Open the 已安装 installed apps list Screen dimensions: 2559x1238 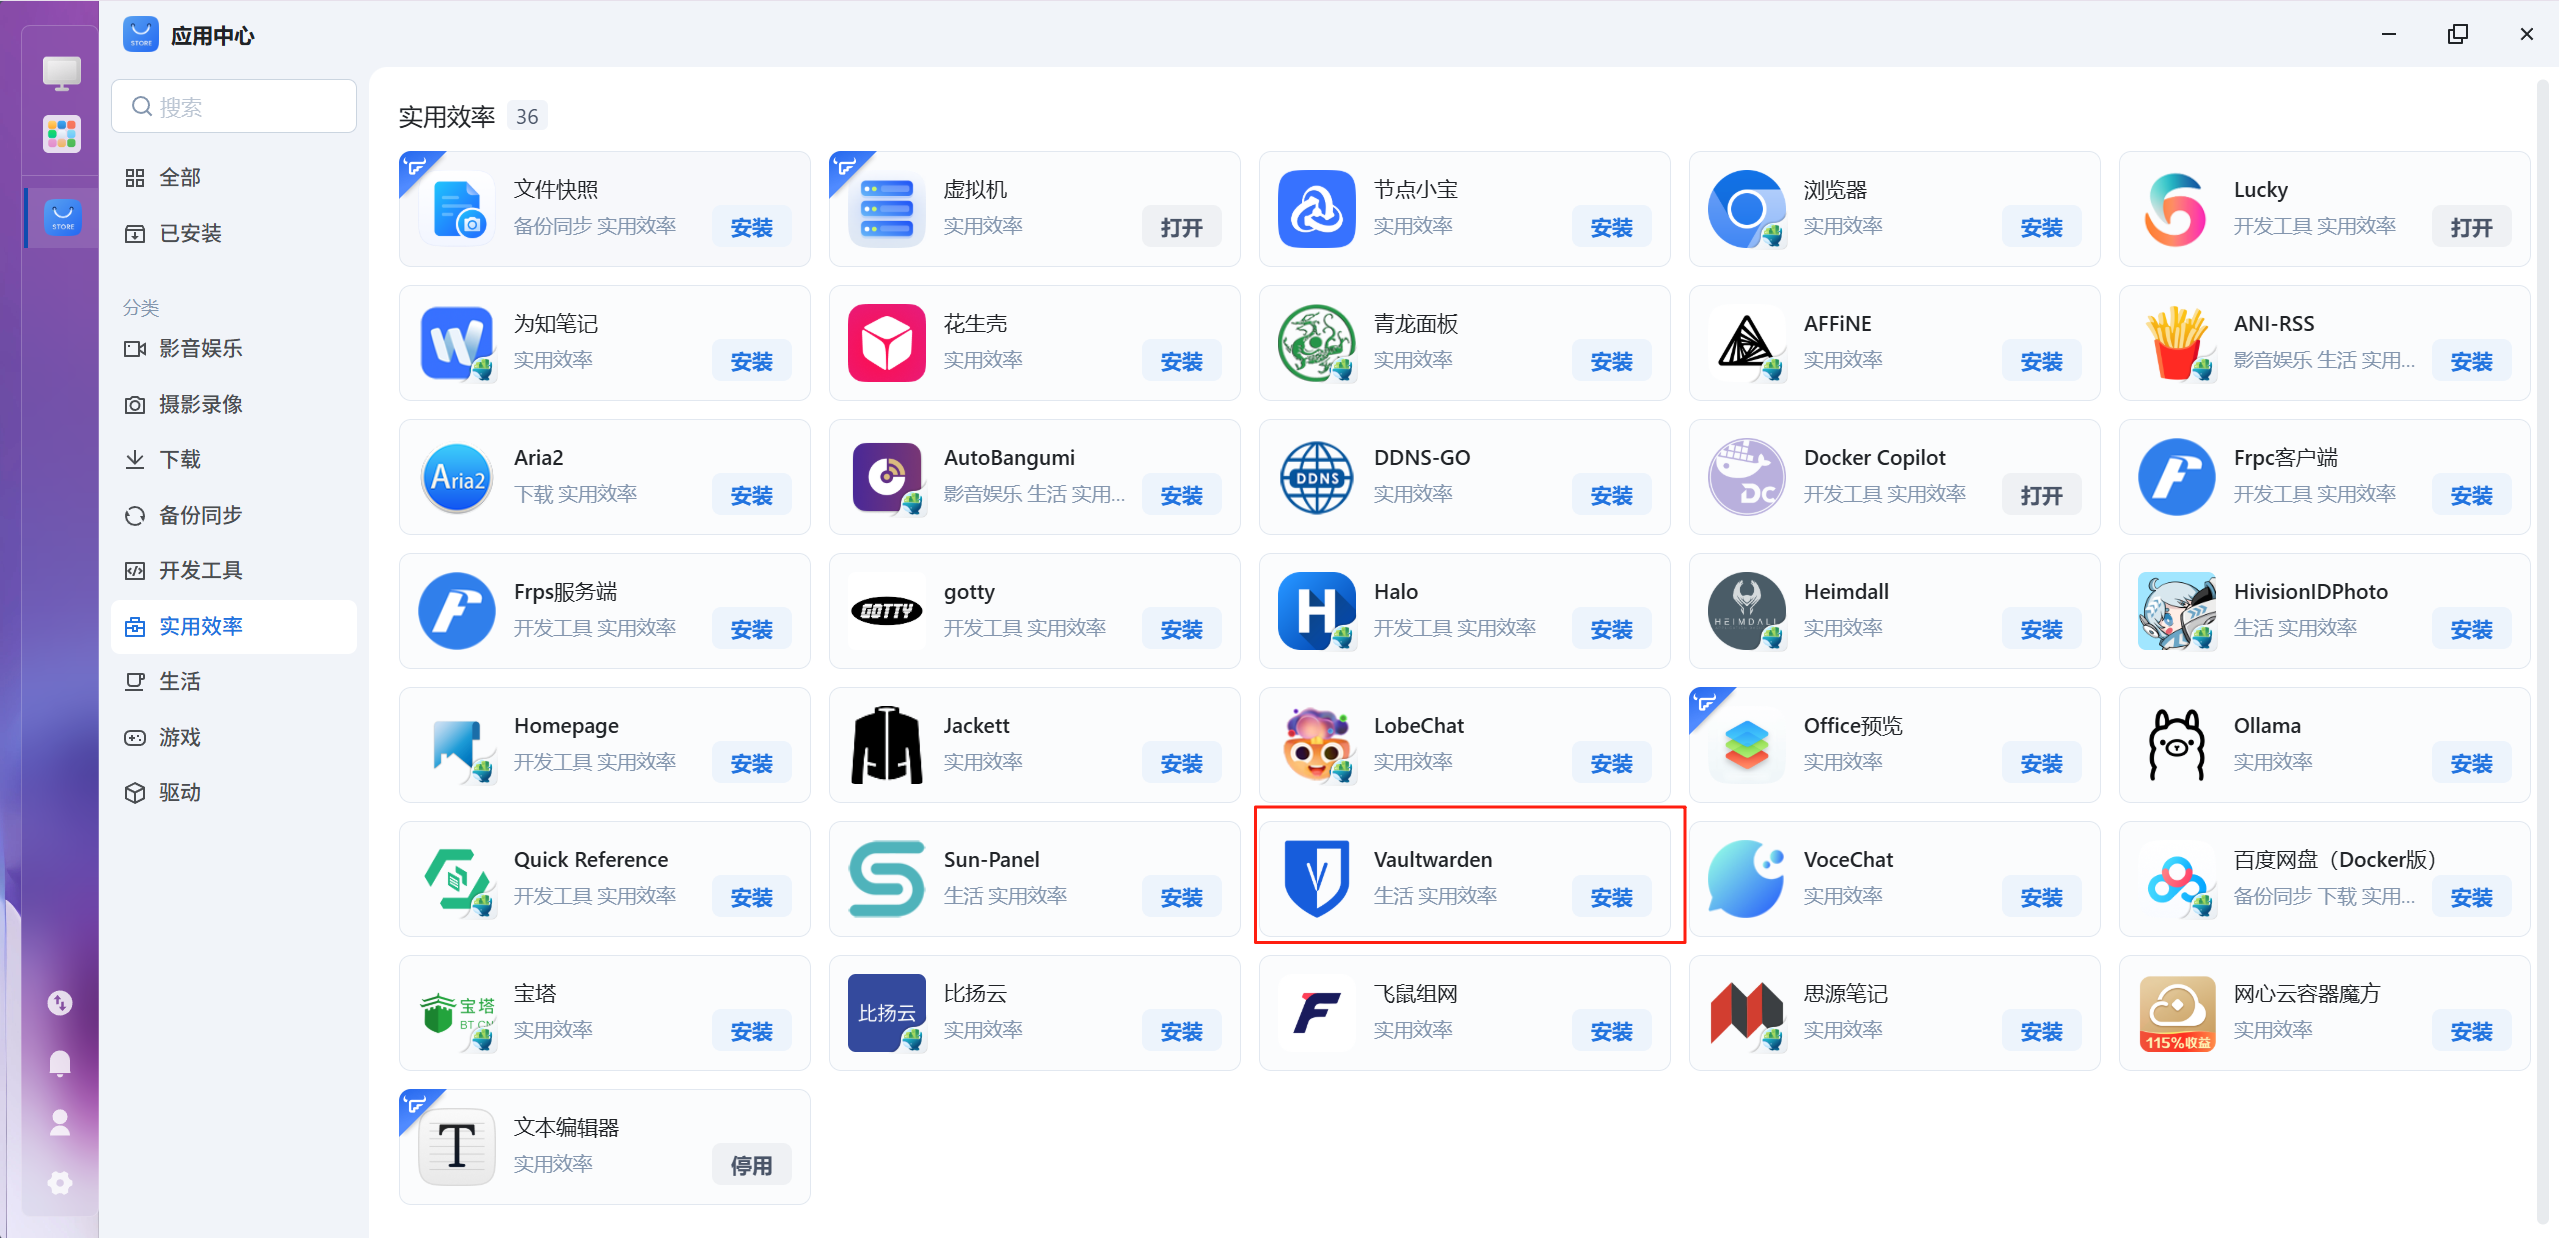(x=190, y=233)
